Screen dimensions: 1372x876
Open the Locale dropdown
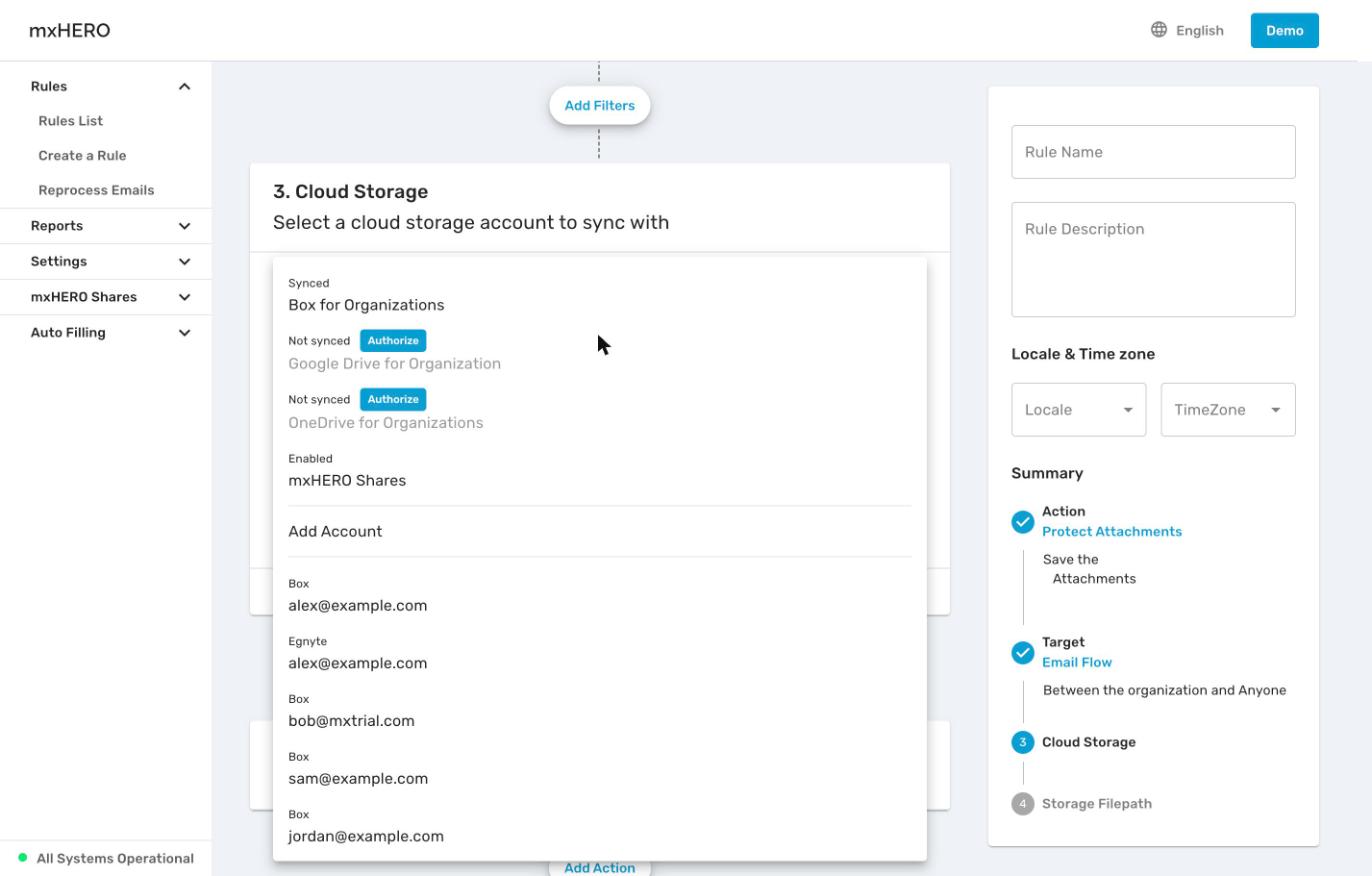click(1078, 410)
